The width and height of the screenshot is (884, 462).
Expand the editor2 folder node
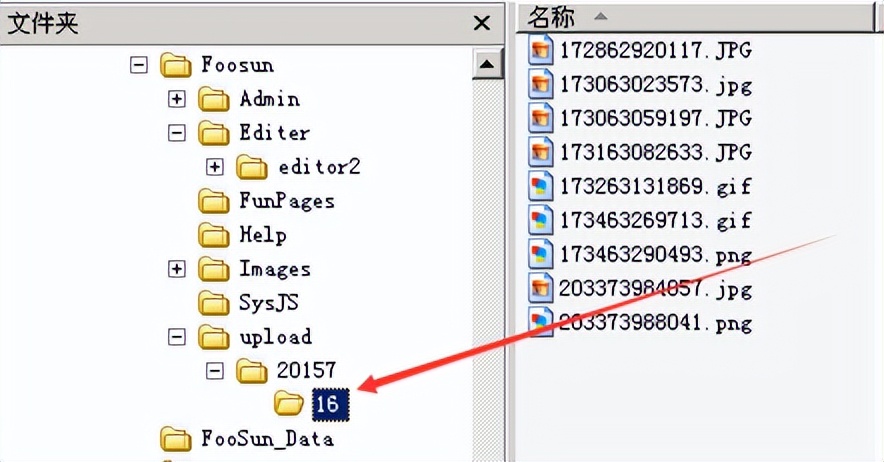click(x=214, y=167)
